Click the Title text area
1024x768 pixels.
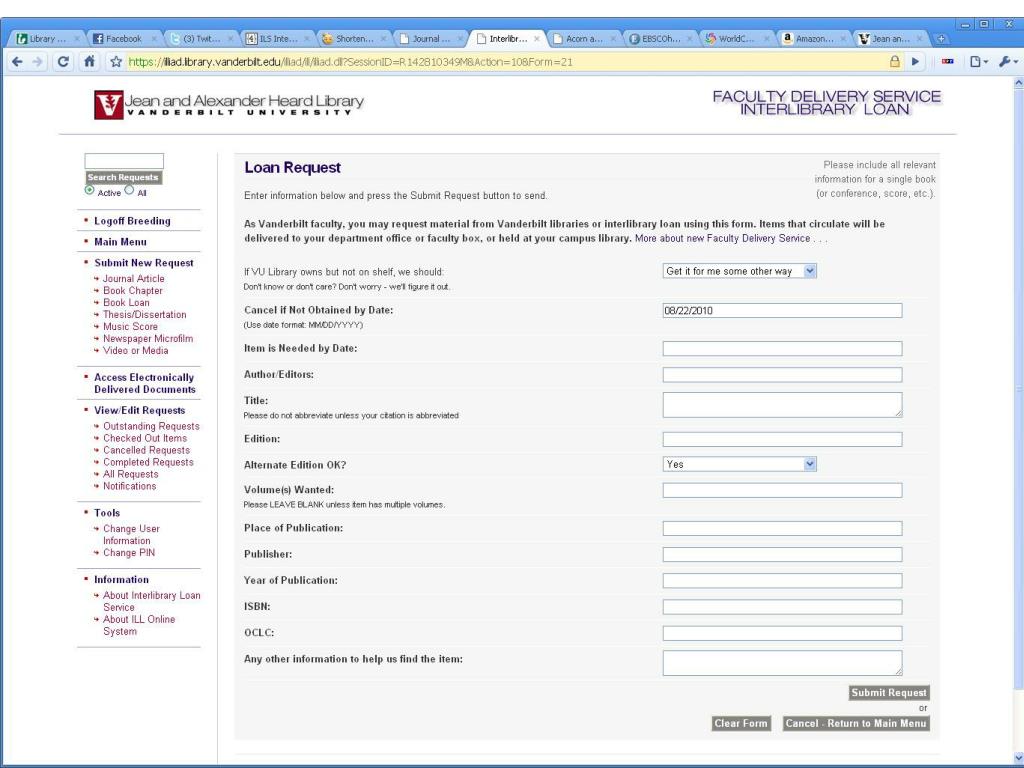tap(782, 405)
